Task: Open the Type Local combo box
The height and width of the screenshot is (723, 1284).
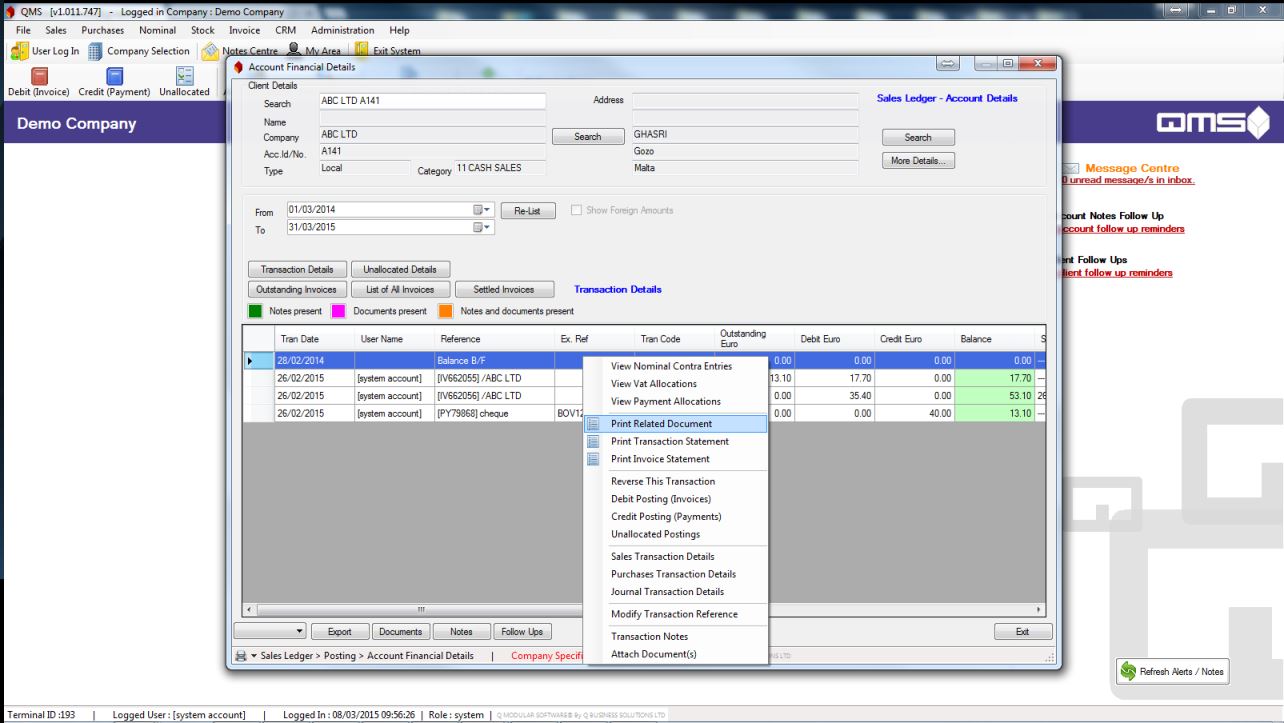Action: [x=364, y=168]
